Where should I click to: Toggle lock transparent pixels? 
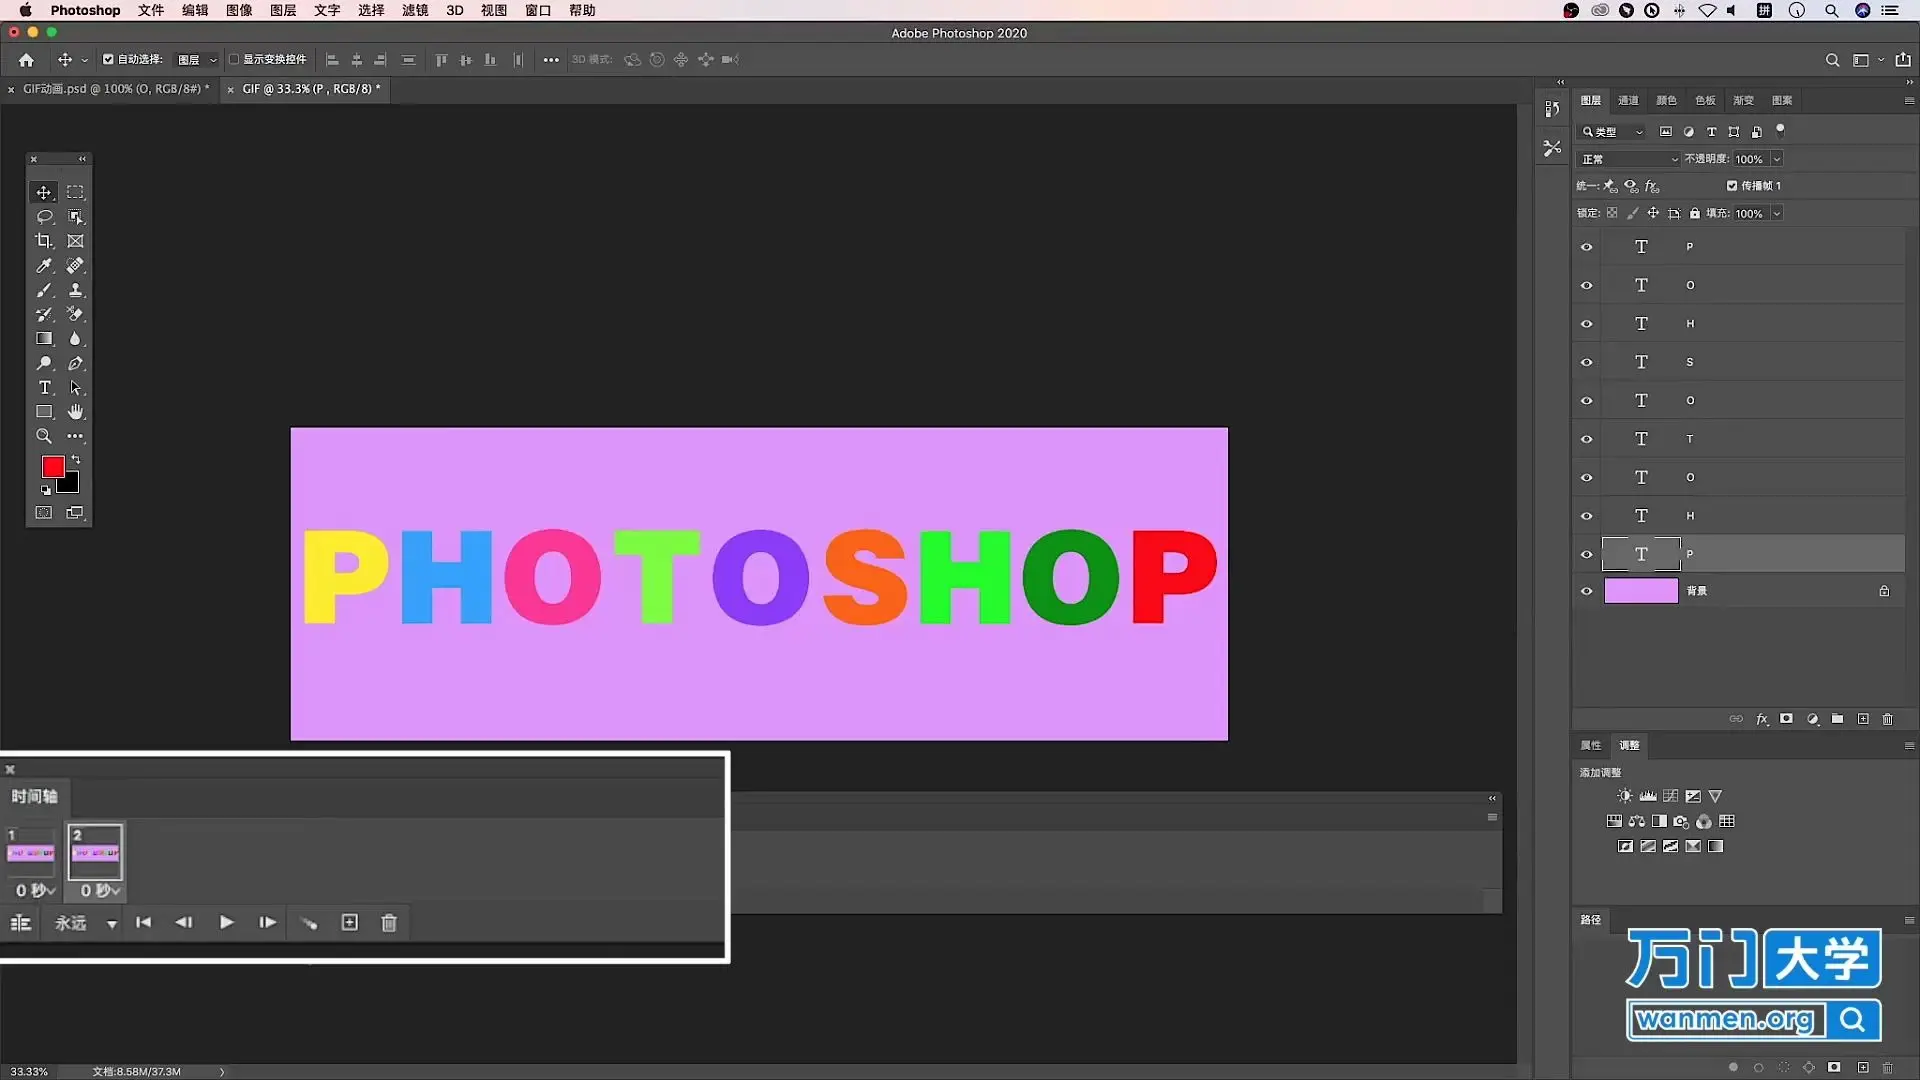pos(1612,213)
